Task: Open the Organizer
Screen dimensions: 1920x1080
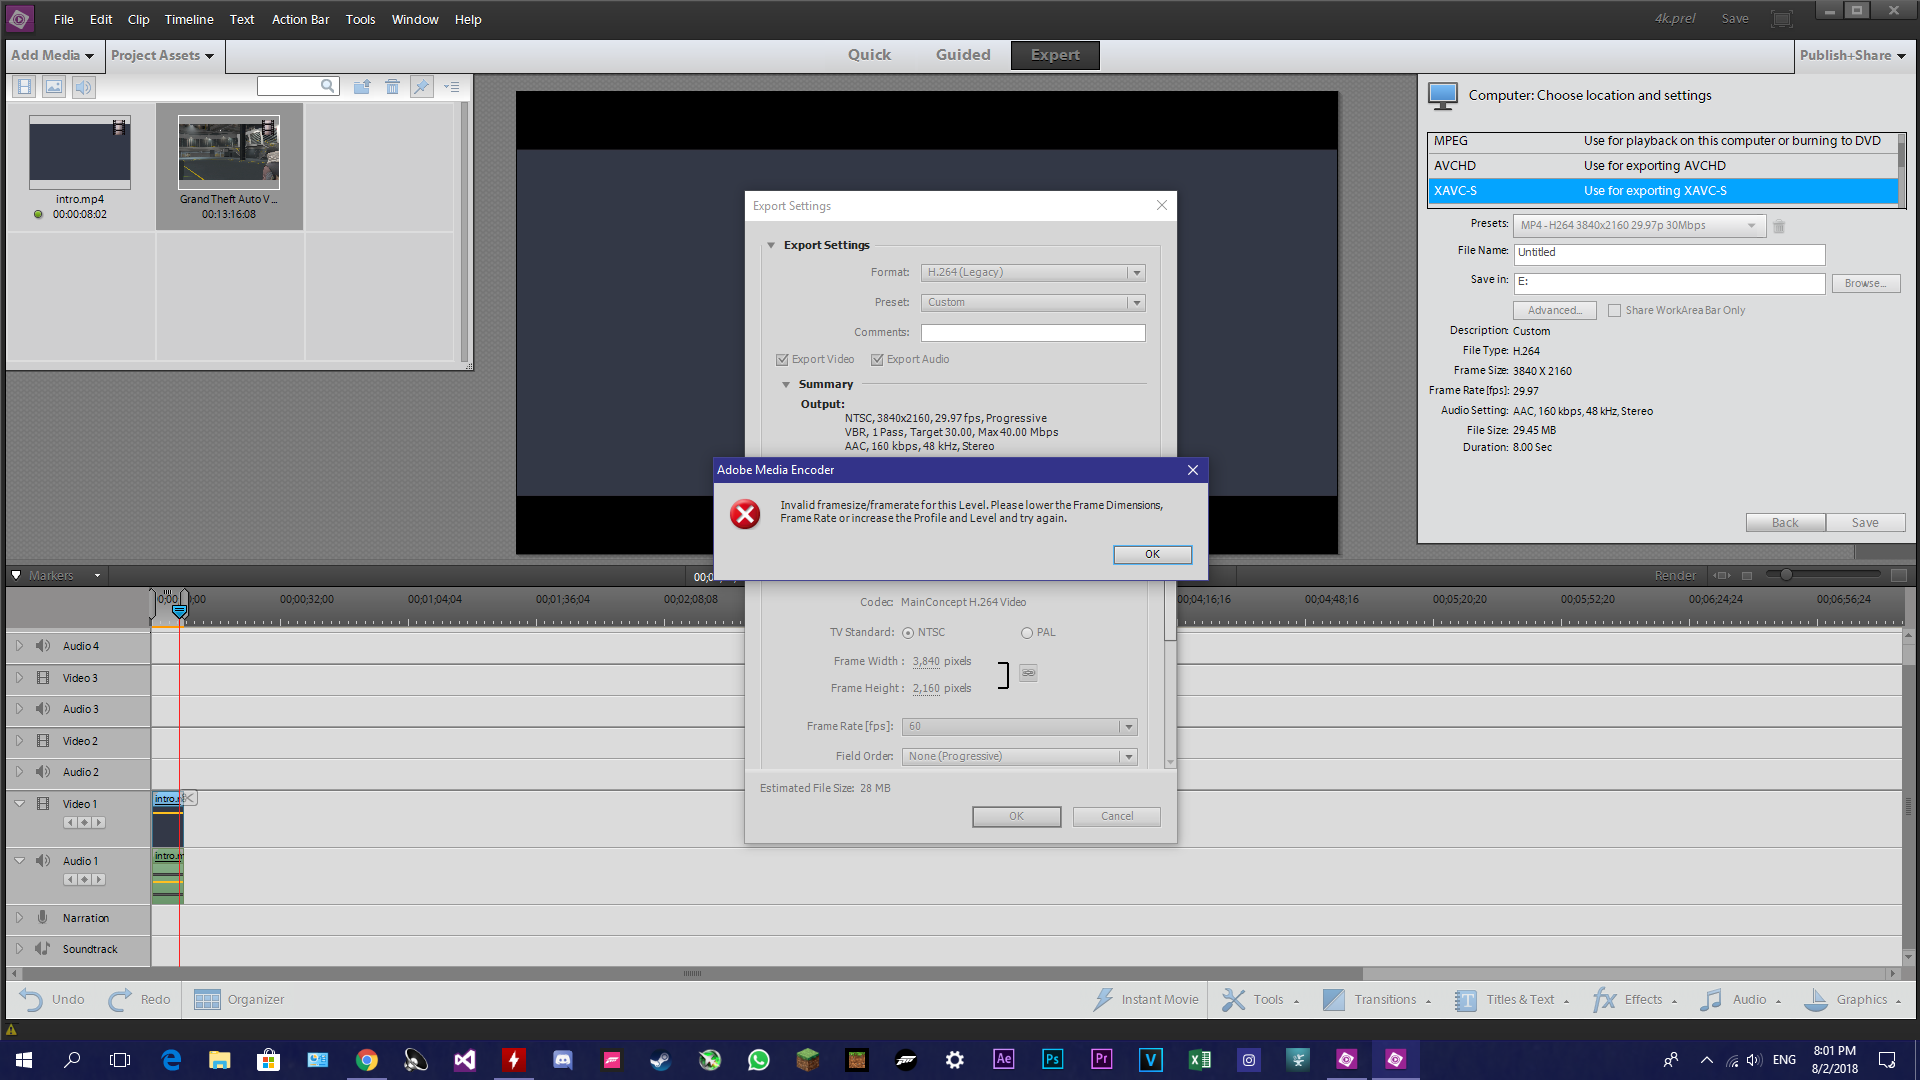Action: coord(238,999)
